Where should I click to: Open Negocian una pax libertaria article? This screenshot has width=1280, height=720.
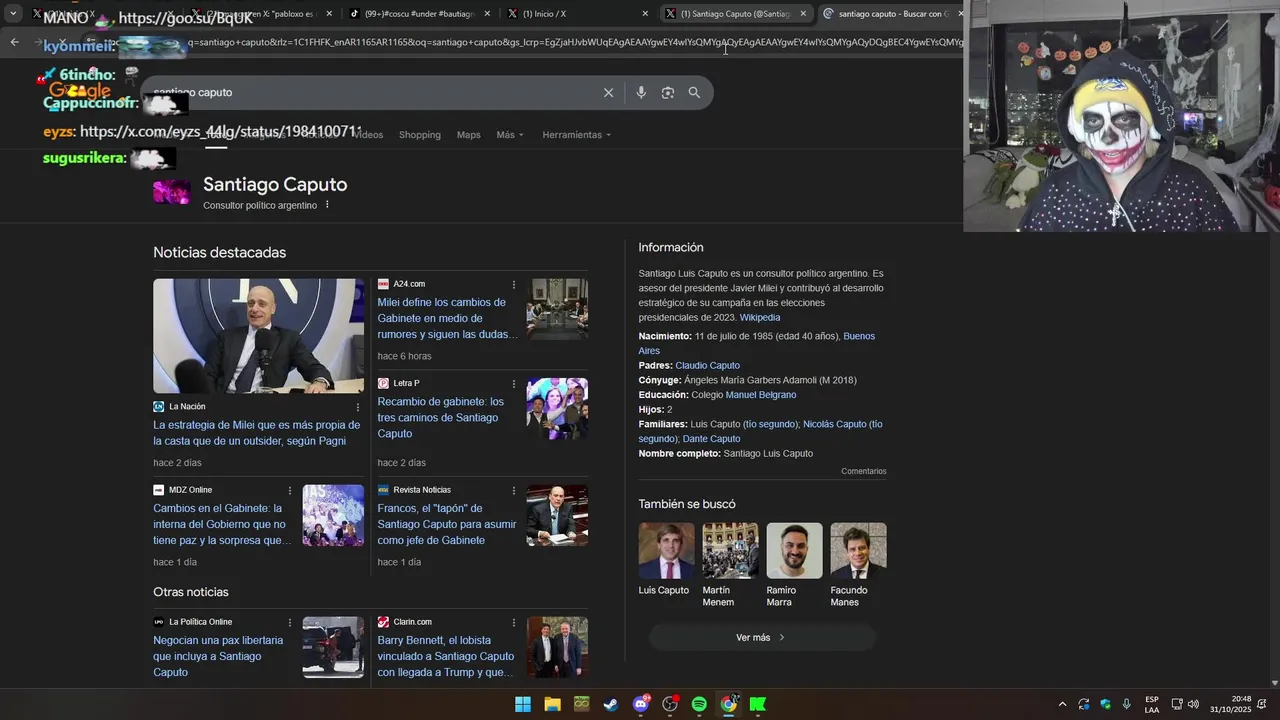218,656
